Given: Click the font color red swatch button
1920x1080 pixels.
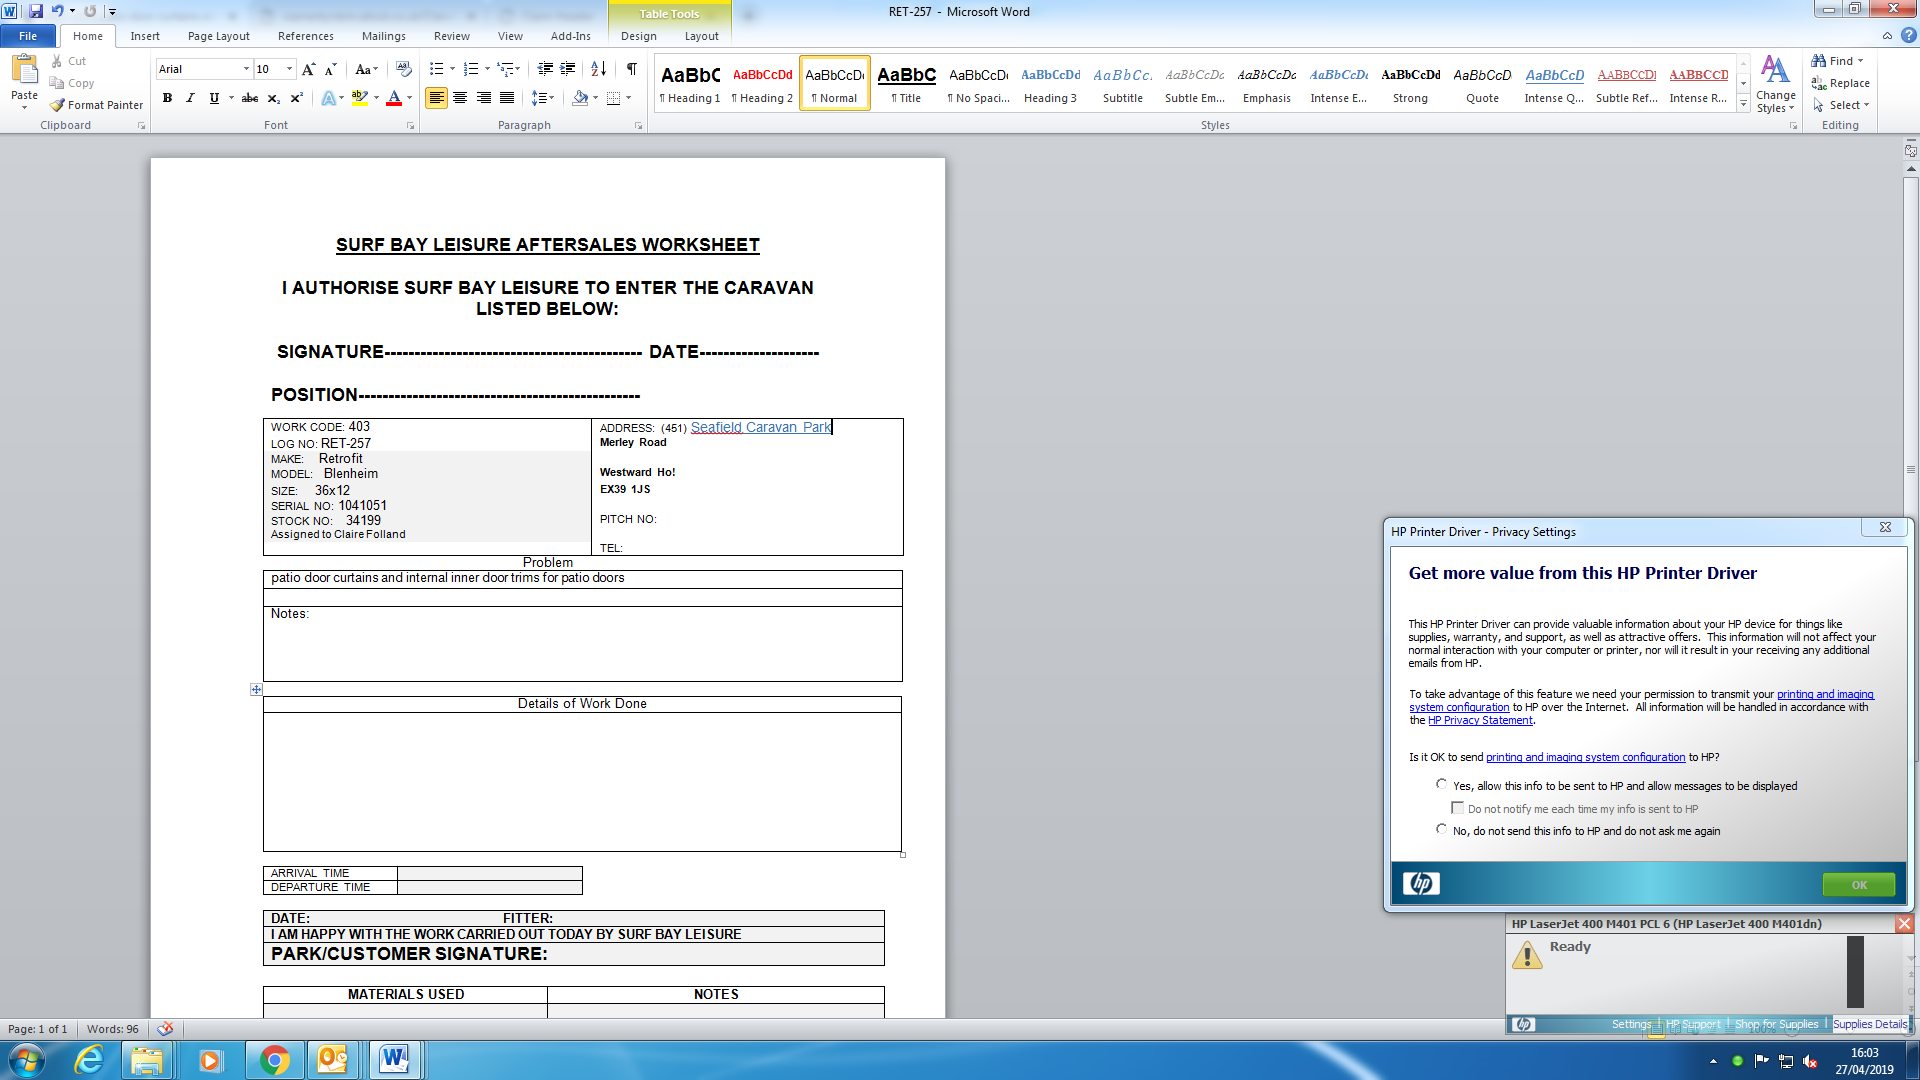Looking at the screenshot, I should pos(394,98).
